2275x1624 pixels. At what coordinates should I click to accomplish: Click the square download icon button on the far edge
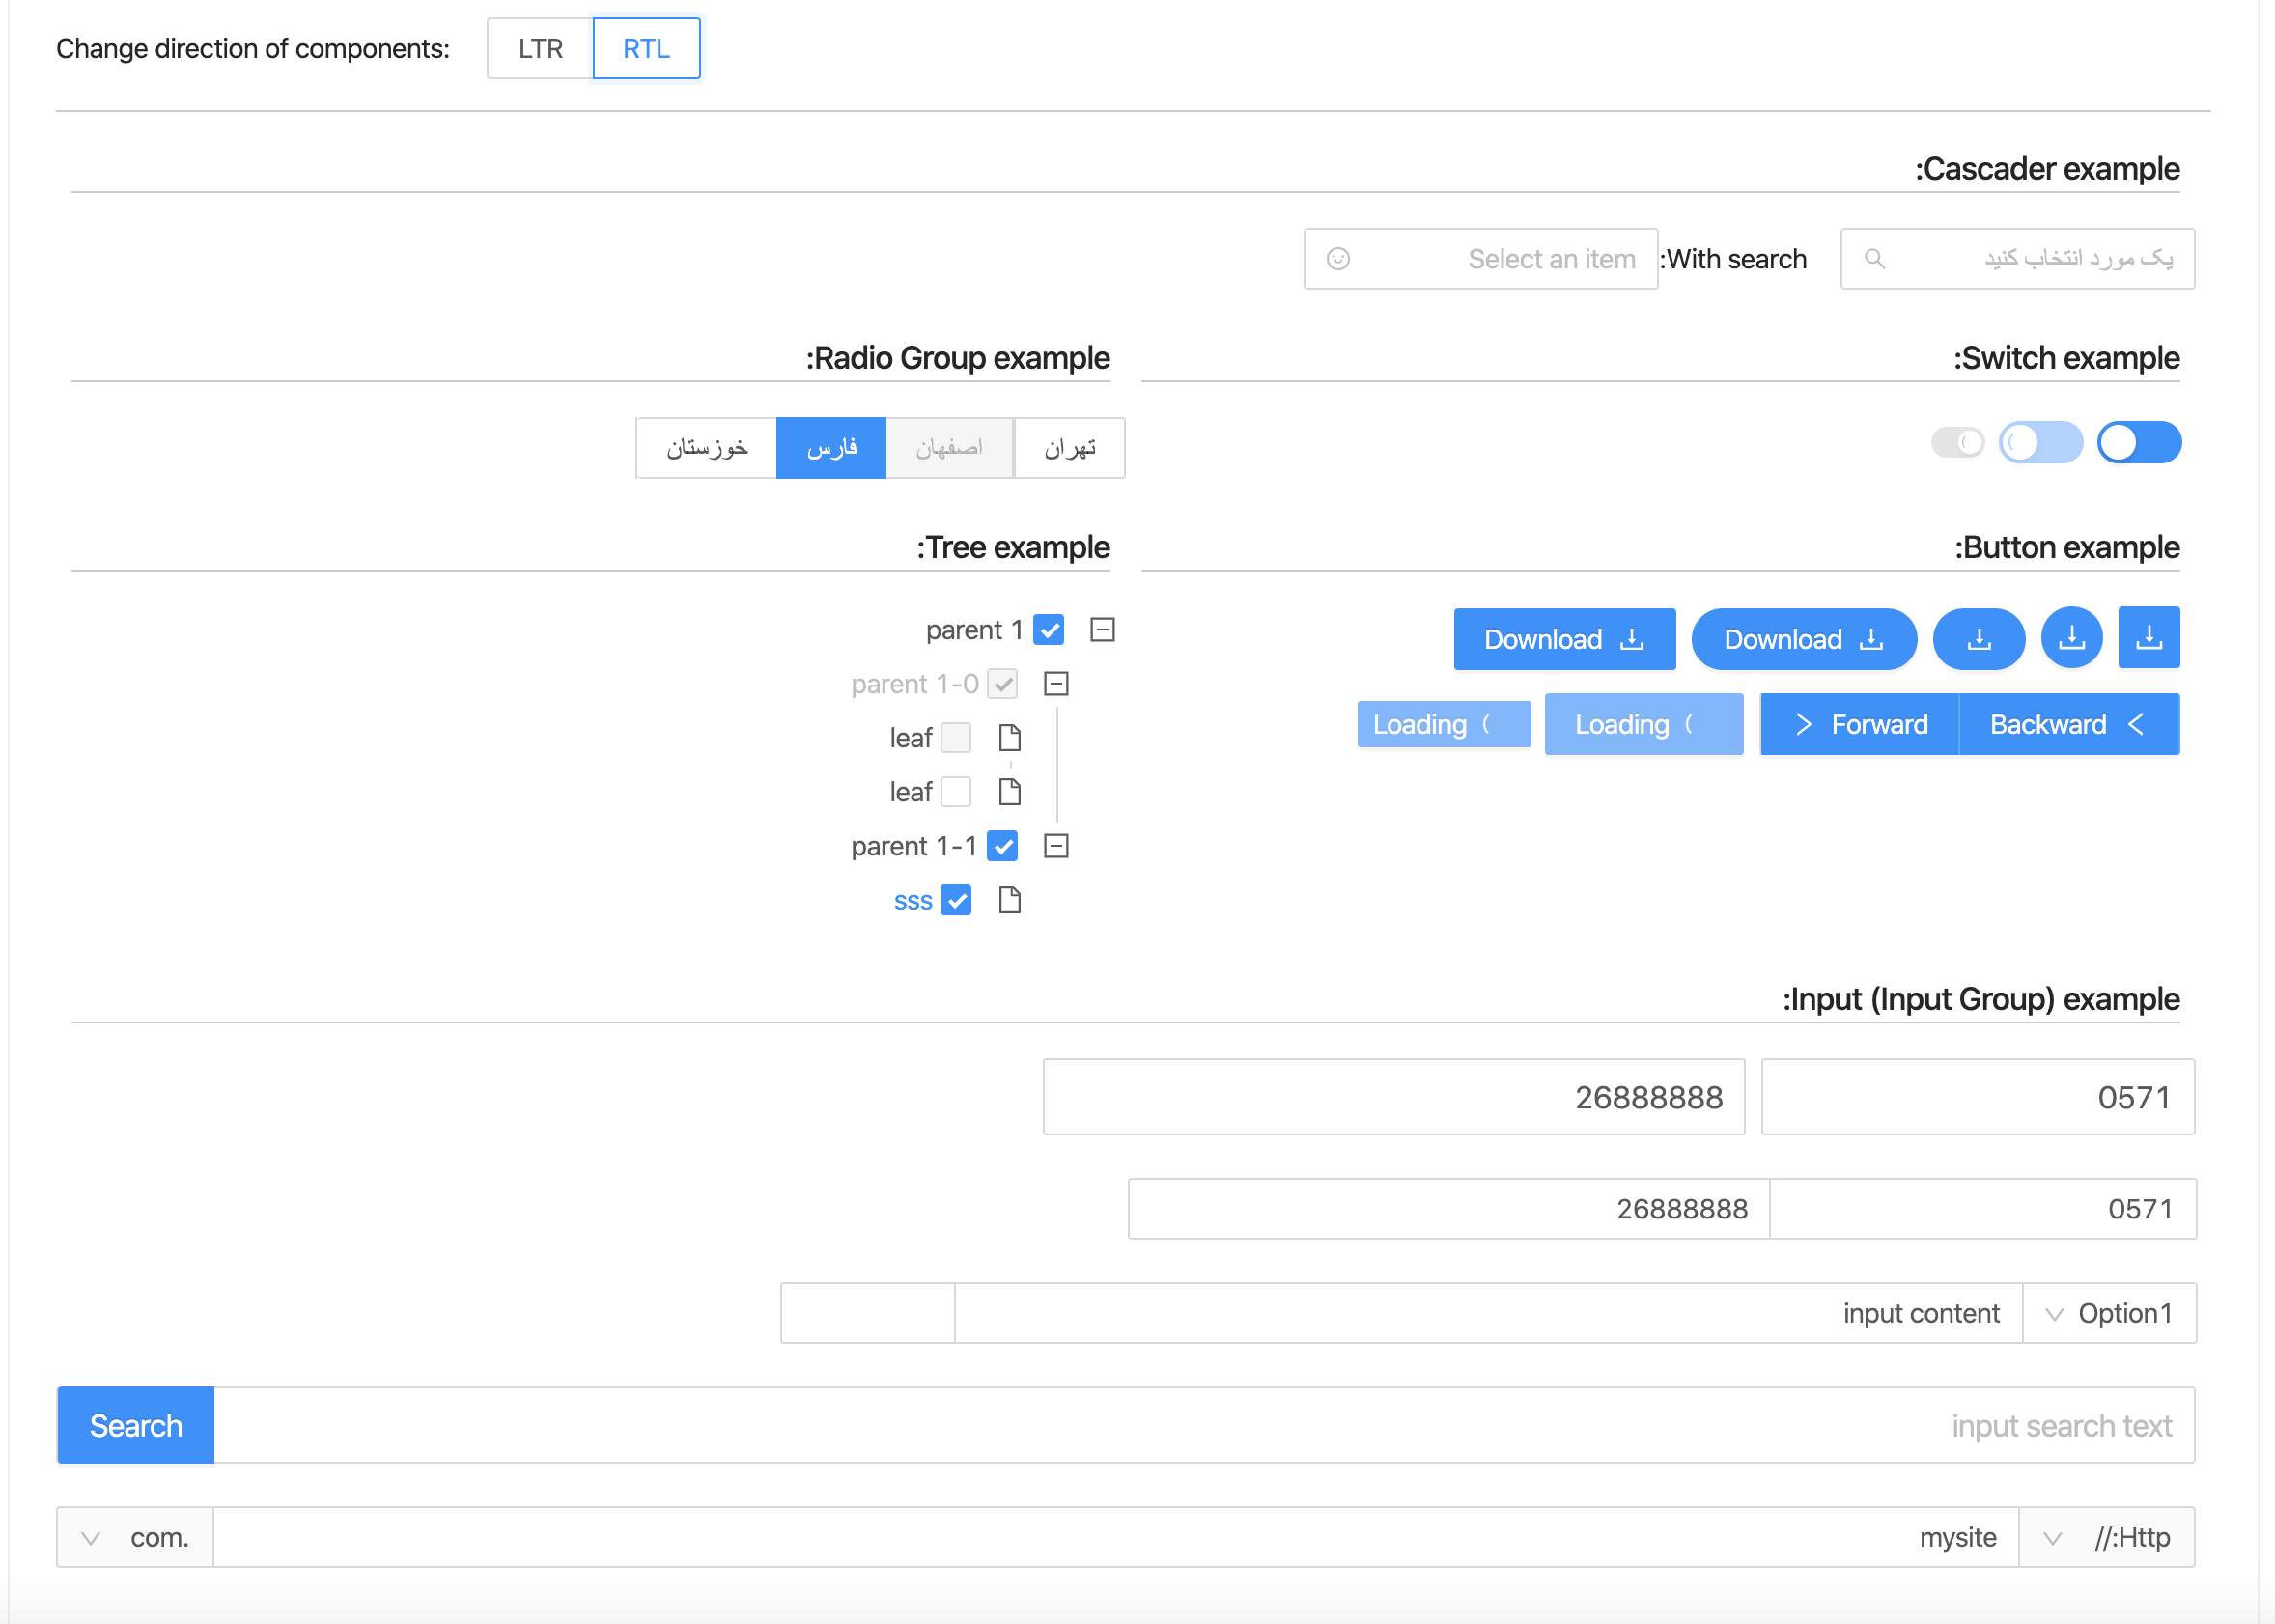click(x=2149, y=637)
